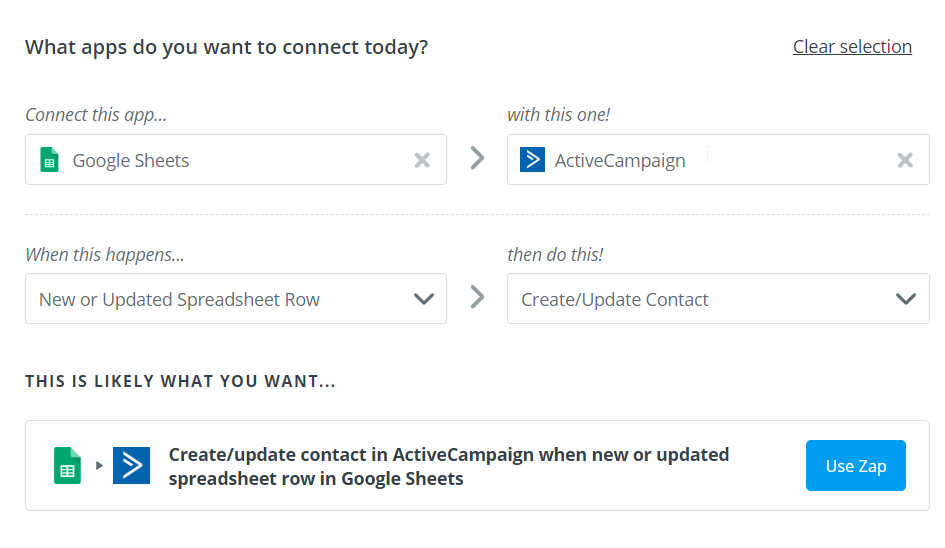Click Google Sheets icon in suggested Zap card

click(67, 466)
